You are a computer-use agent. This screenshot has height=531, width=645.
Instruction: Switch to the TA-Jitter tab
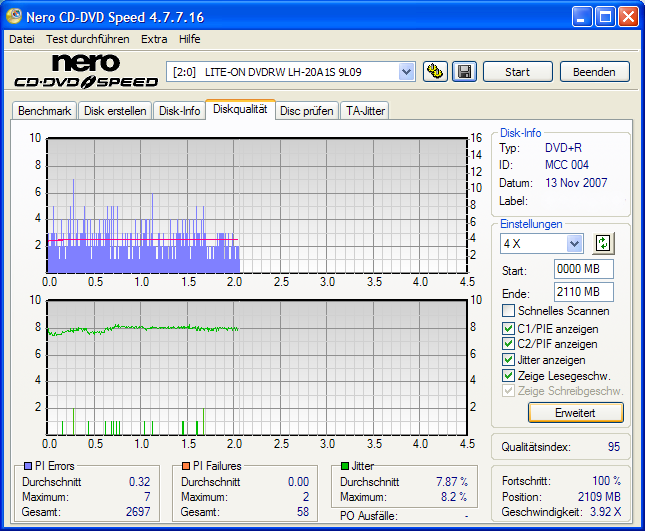(x=365, y=111)
